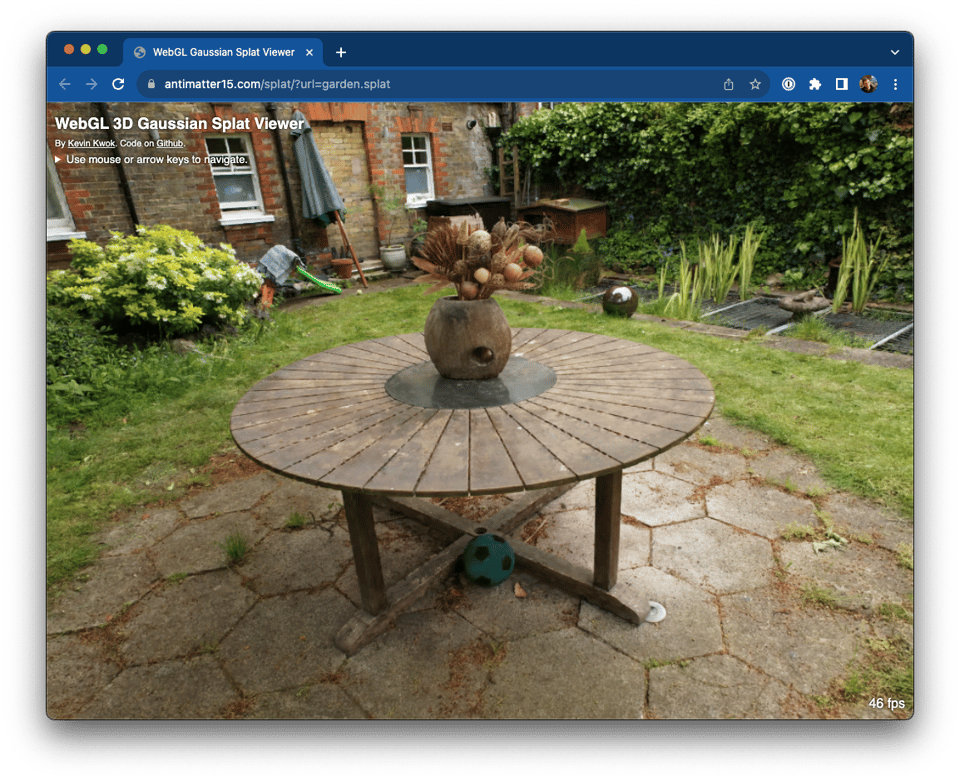Open the page share menu

pyautogui.click(x=728, y=84)
